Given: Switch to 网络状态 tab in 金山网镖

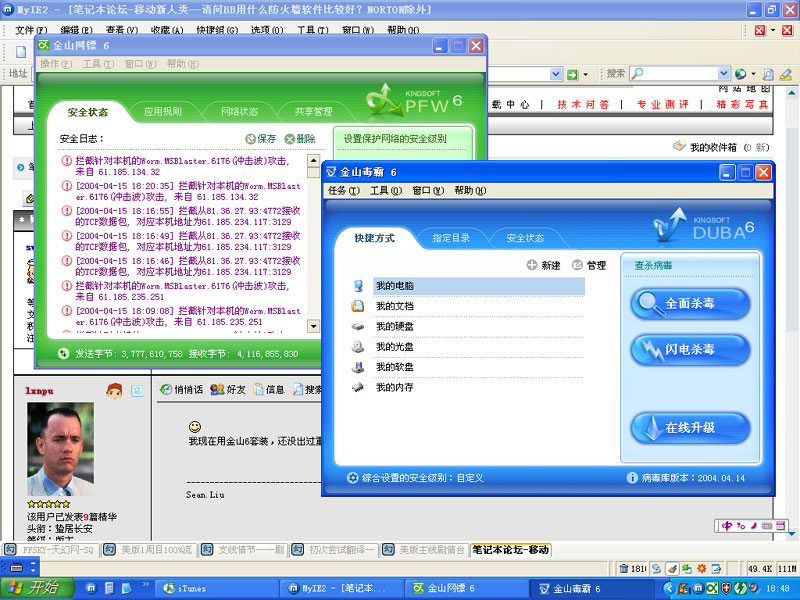Looking at the screenshot, I should [x=239, y=112].
